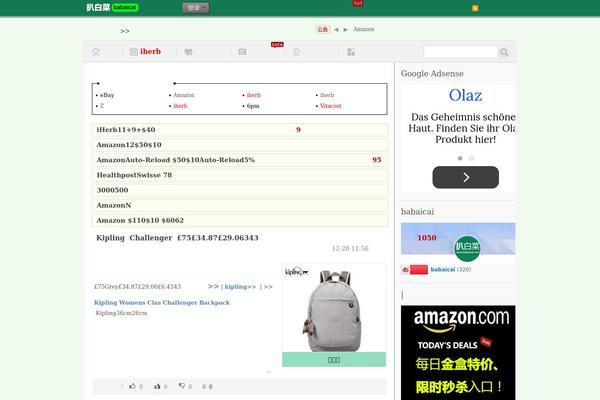Viewport: 600px width, 400px height.
Task: Click the Kipling backpack product image
Action: coord(334,308)
